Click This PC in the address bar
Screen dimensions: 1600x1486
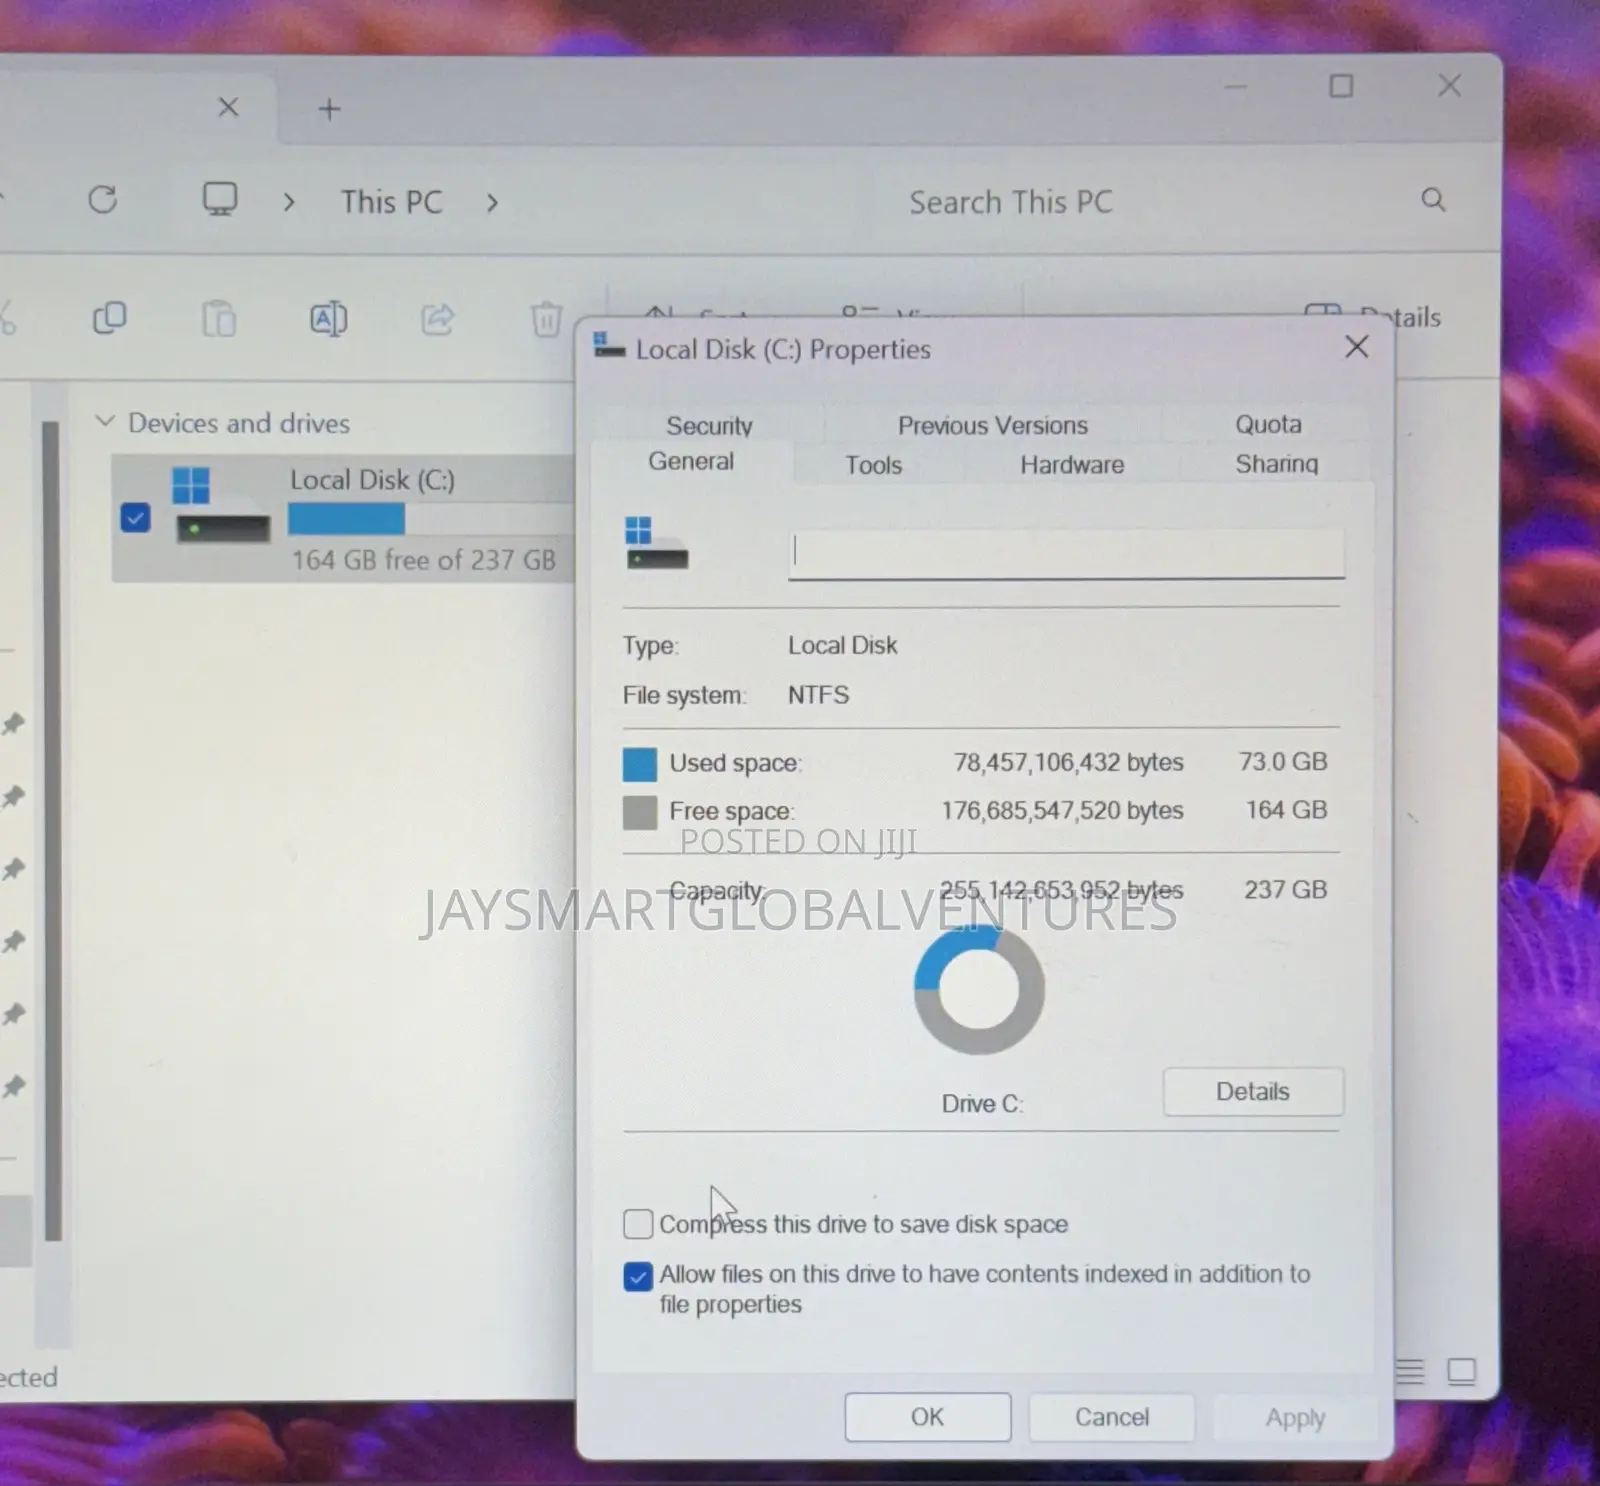click(x=391, y=202)
